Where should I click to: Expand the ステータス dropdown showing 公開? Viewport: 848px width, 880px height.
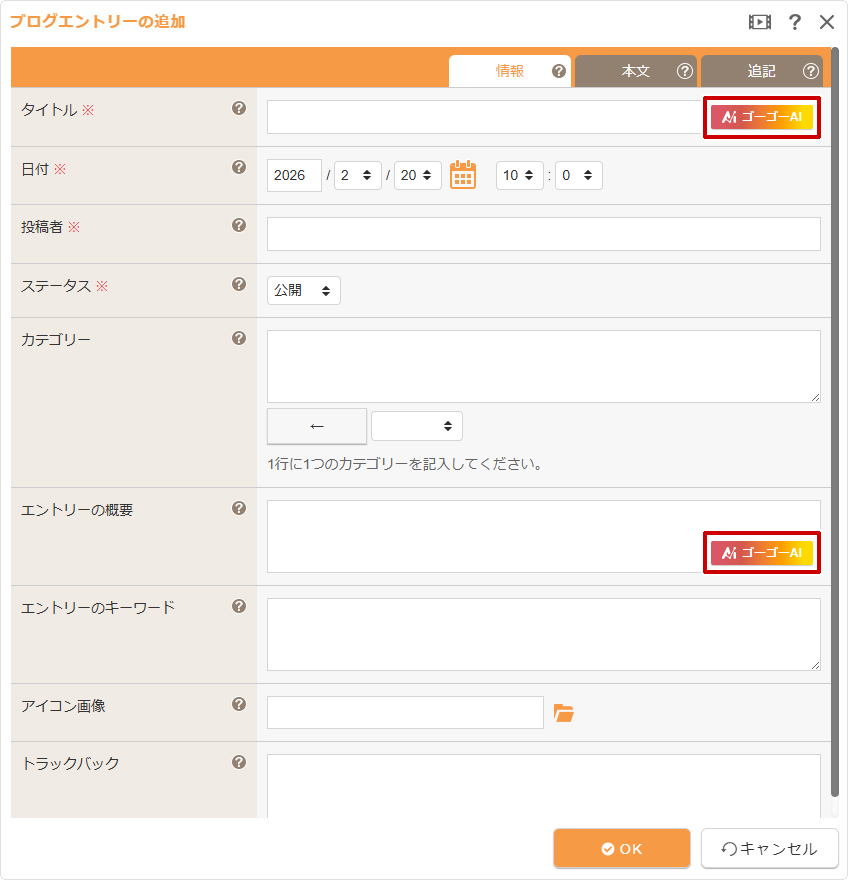pos(304,291)
